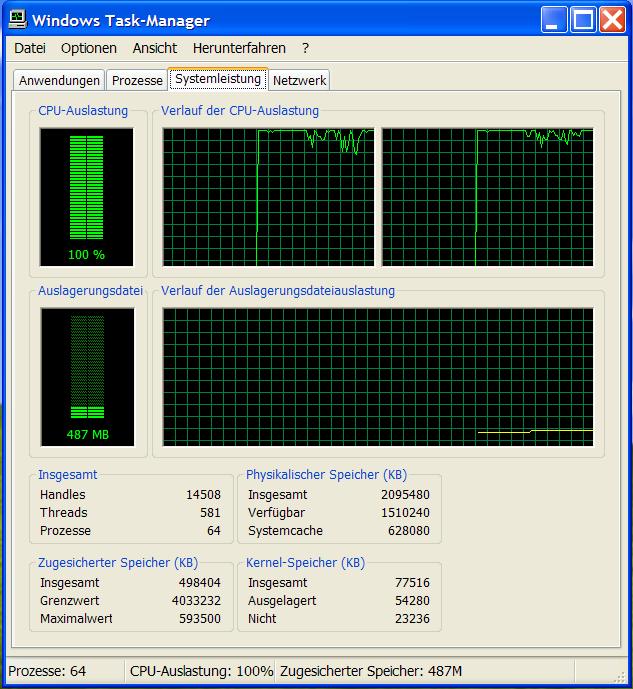Switch to the Netzwerk tab
Viewport: 633px width, 689px height.
[x=299, y=80]
